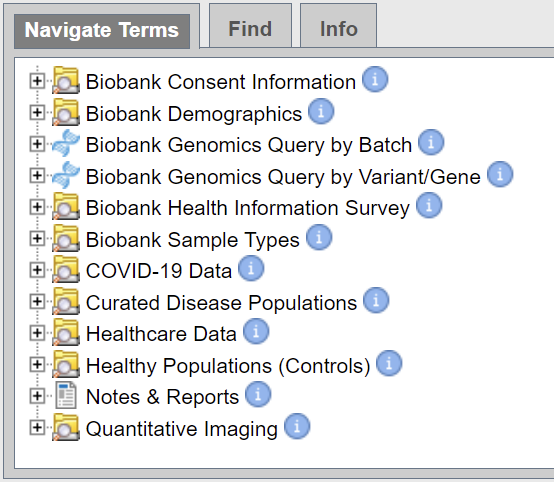Click info icon beside Healthcare Data
554x482 pixels.
coord(256,331)
